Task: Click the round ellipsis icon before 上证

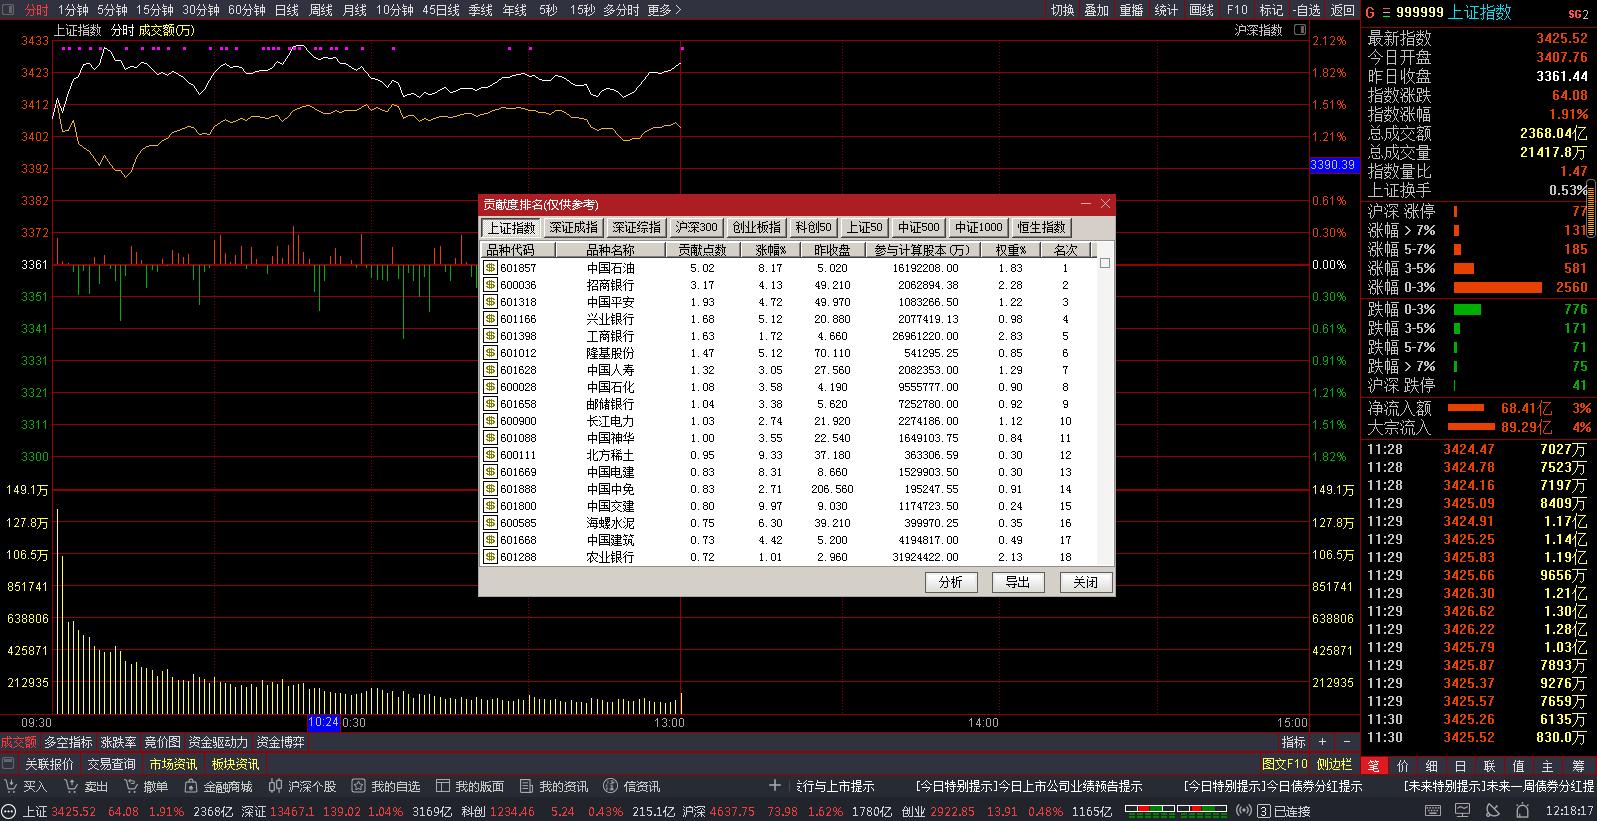Action: pyautogui.click(x=10, y=811)
